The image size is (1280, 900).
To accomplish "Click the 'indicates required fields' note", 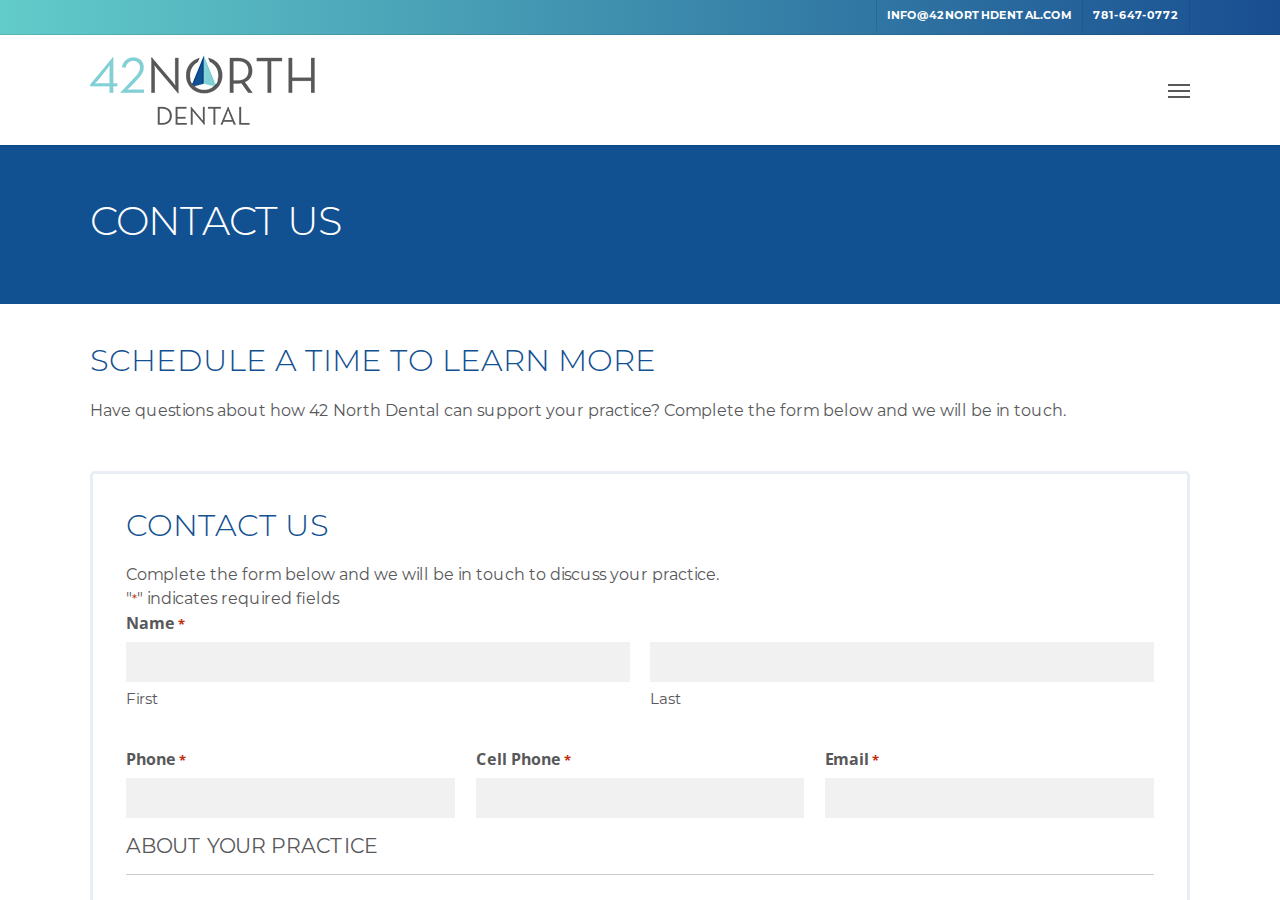I will pos(233,599).
